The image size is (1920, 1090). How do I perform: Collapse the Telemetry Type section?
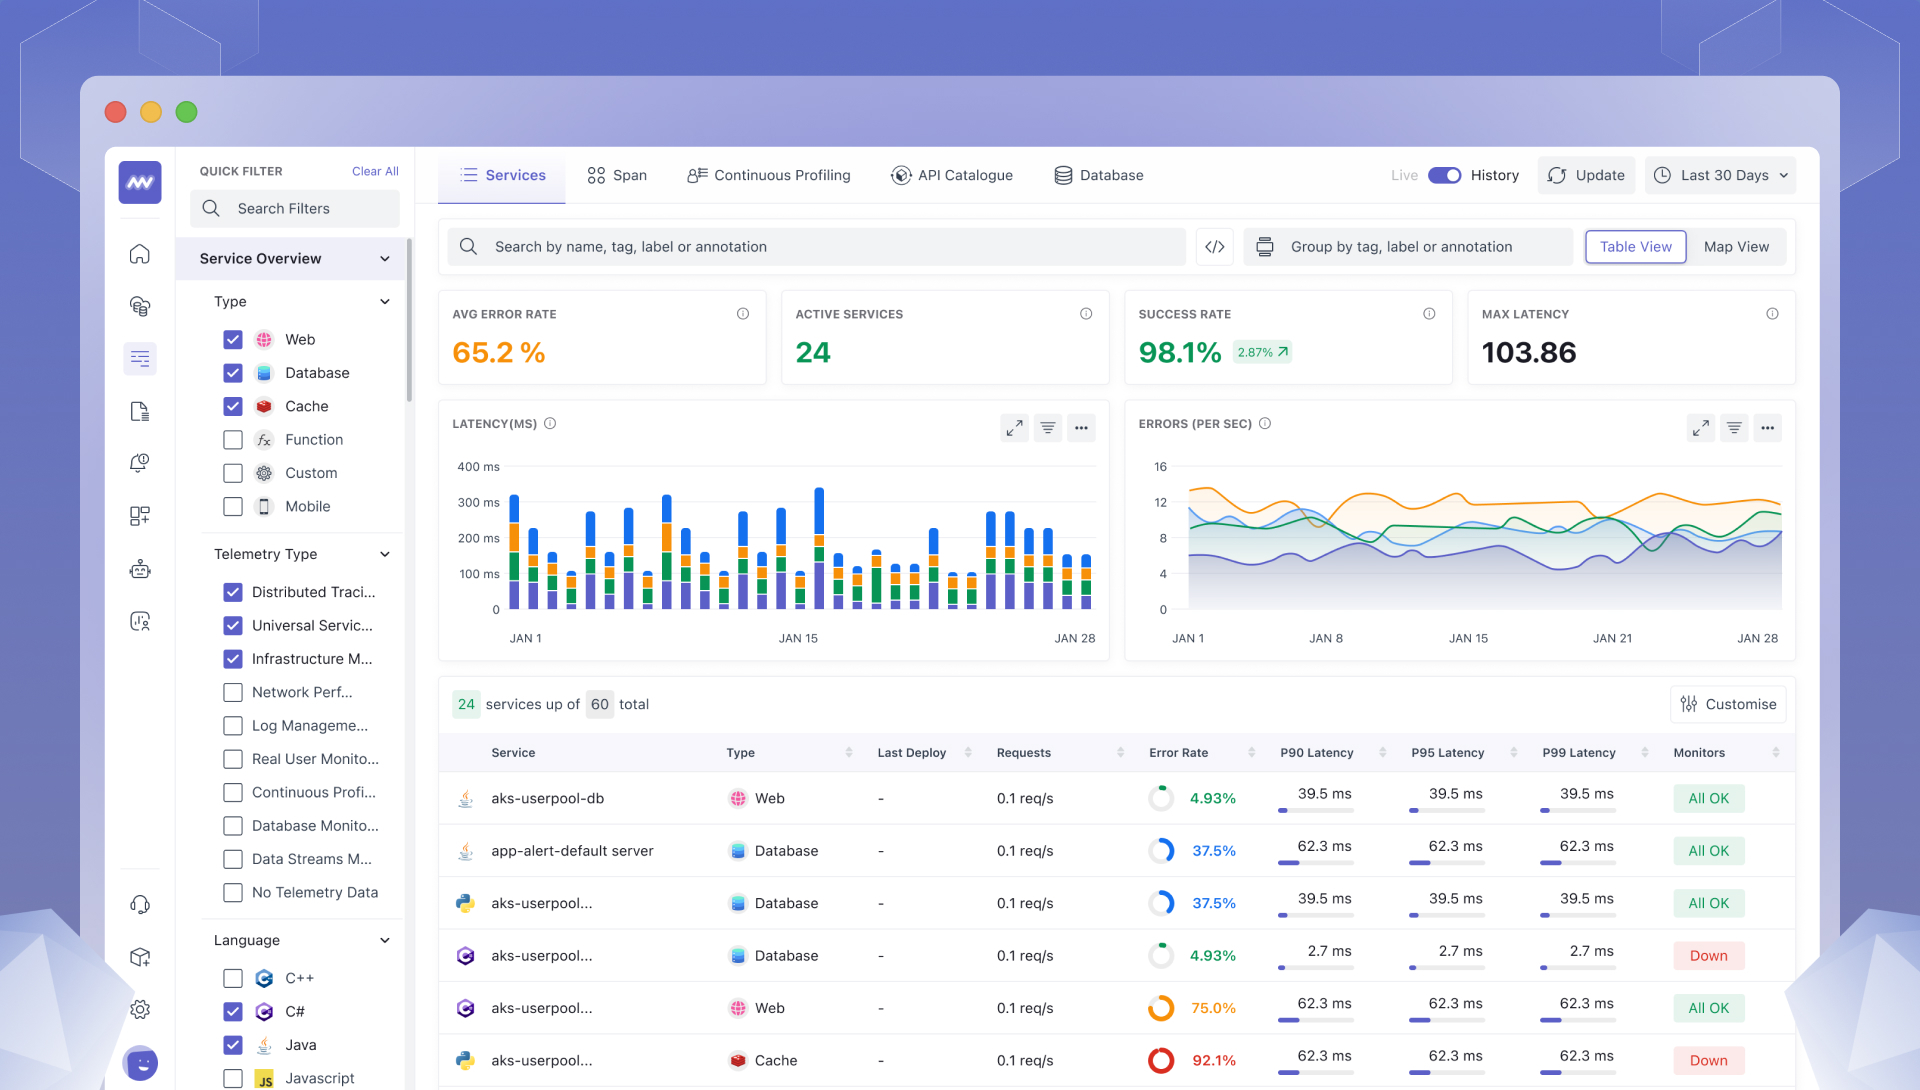385,554
